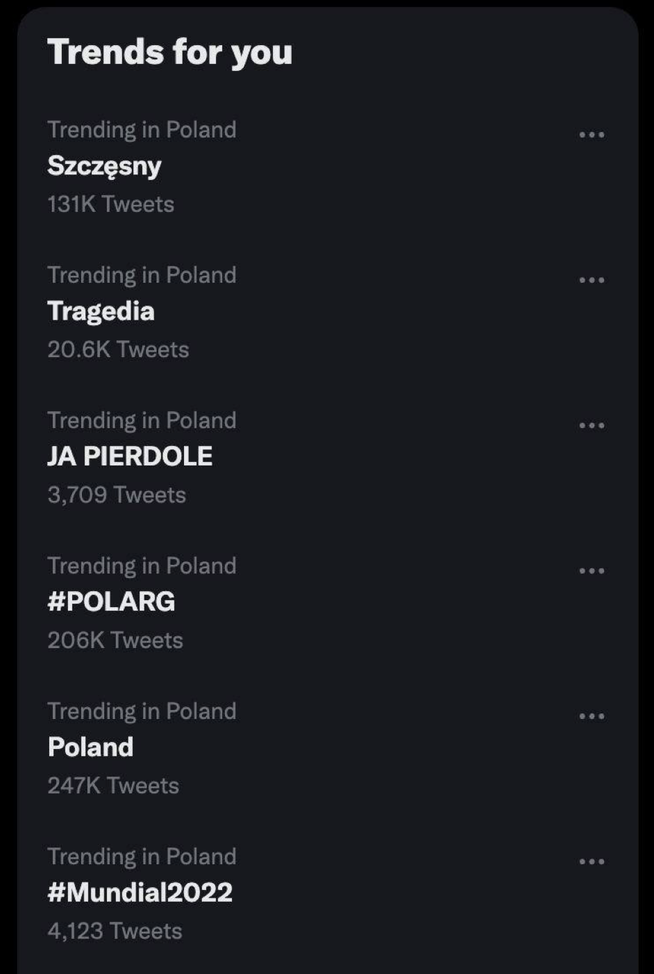This screenshot has height=974, width=654.
Task: Select the JA PIERDOLE trend
Action: (130, 456)
